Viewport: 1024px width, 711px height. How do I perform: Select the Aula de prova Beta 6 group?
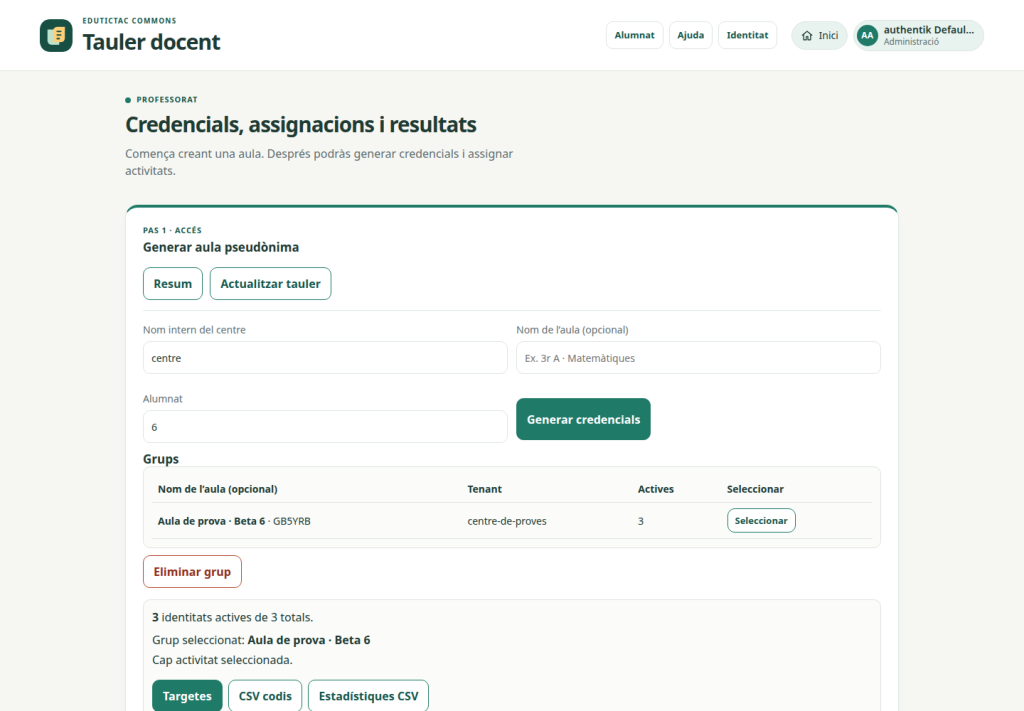(x=761, y=521)
